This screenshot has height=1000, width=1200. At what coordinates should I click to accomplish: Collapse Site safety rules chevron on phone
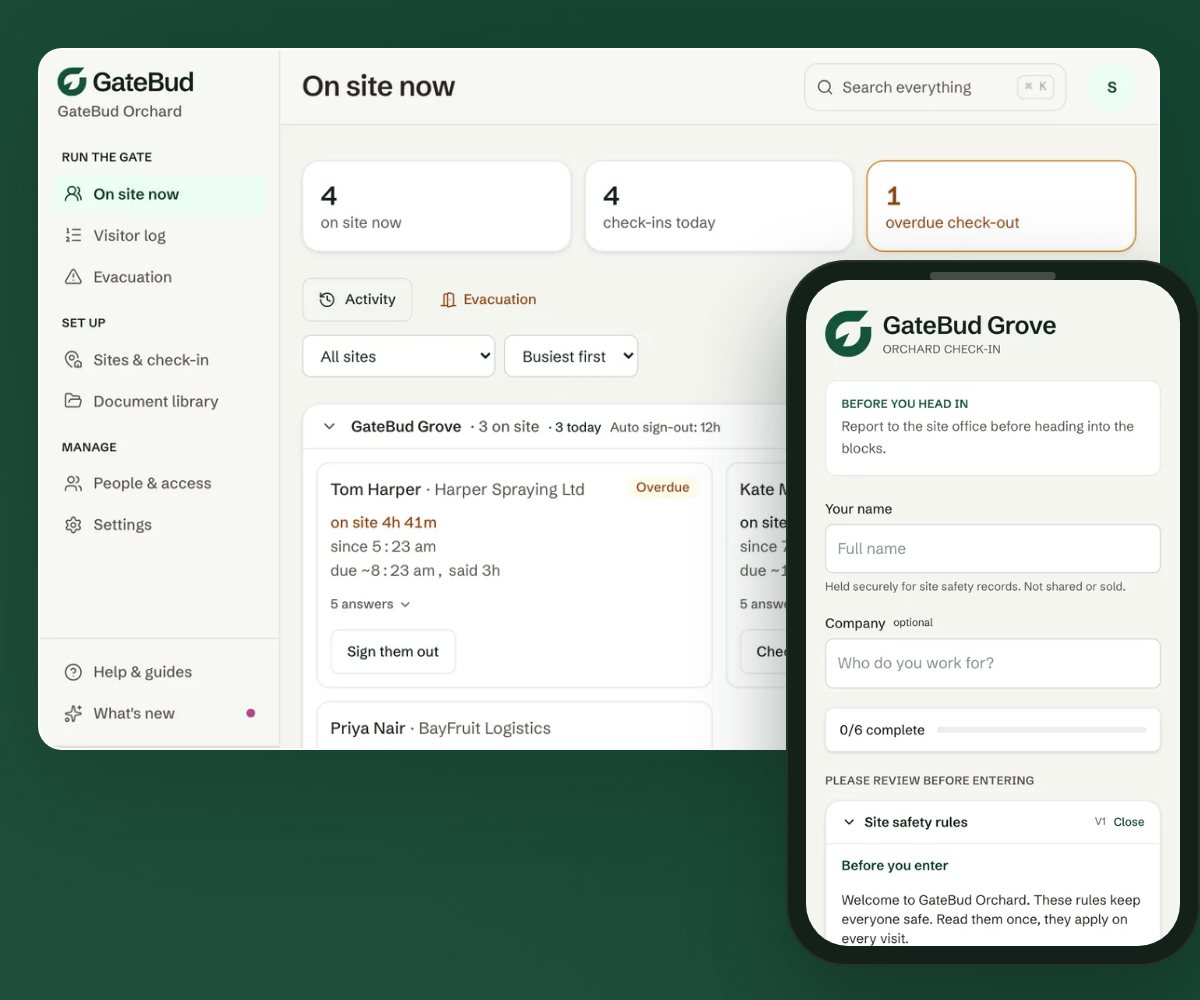(x=849, y=822)
